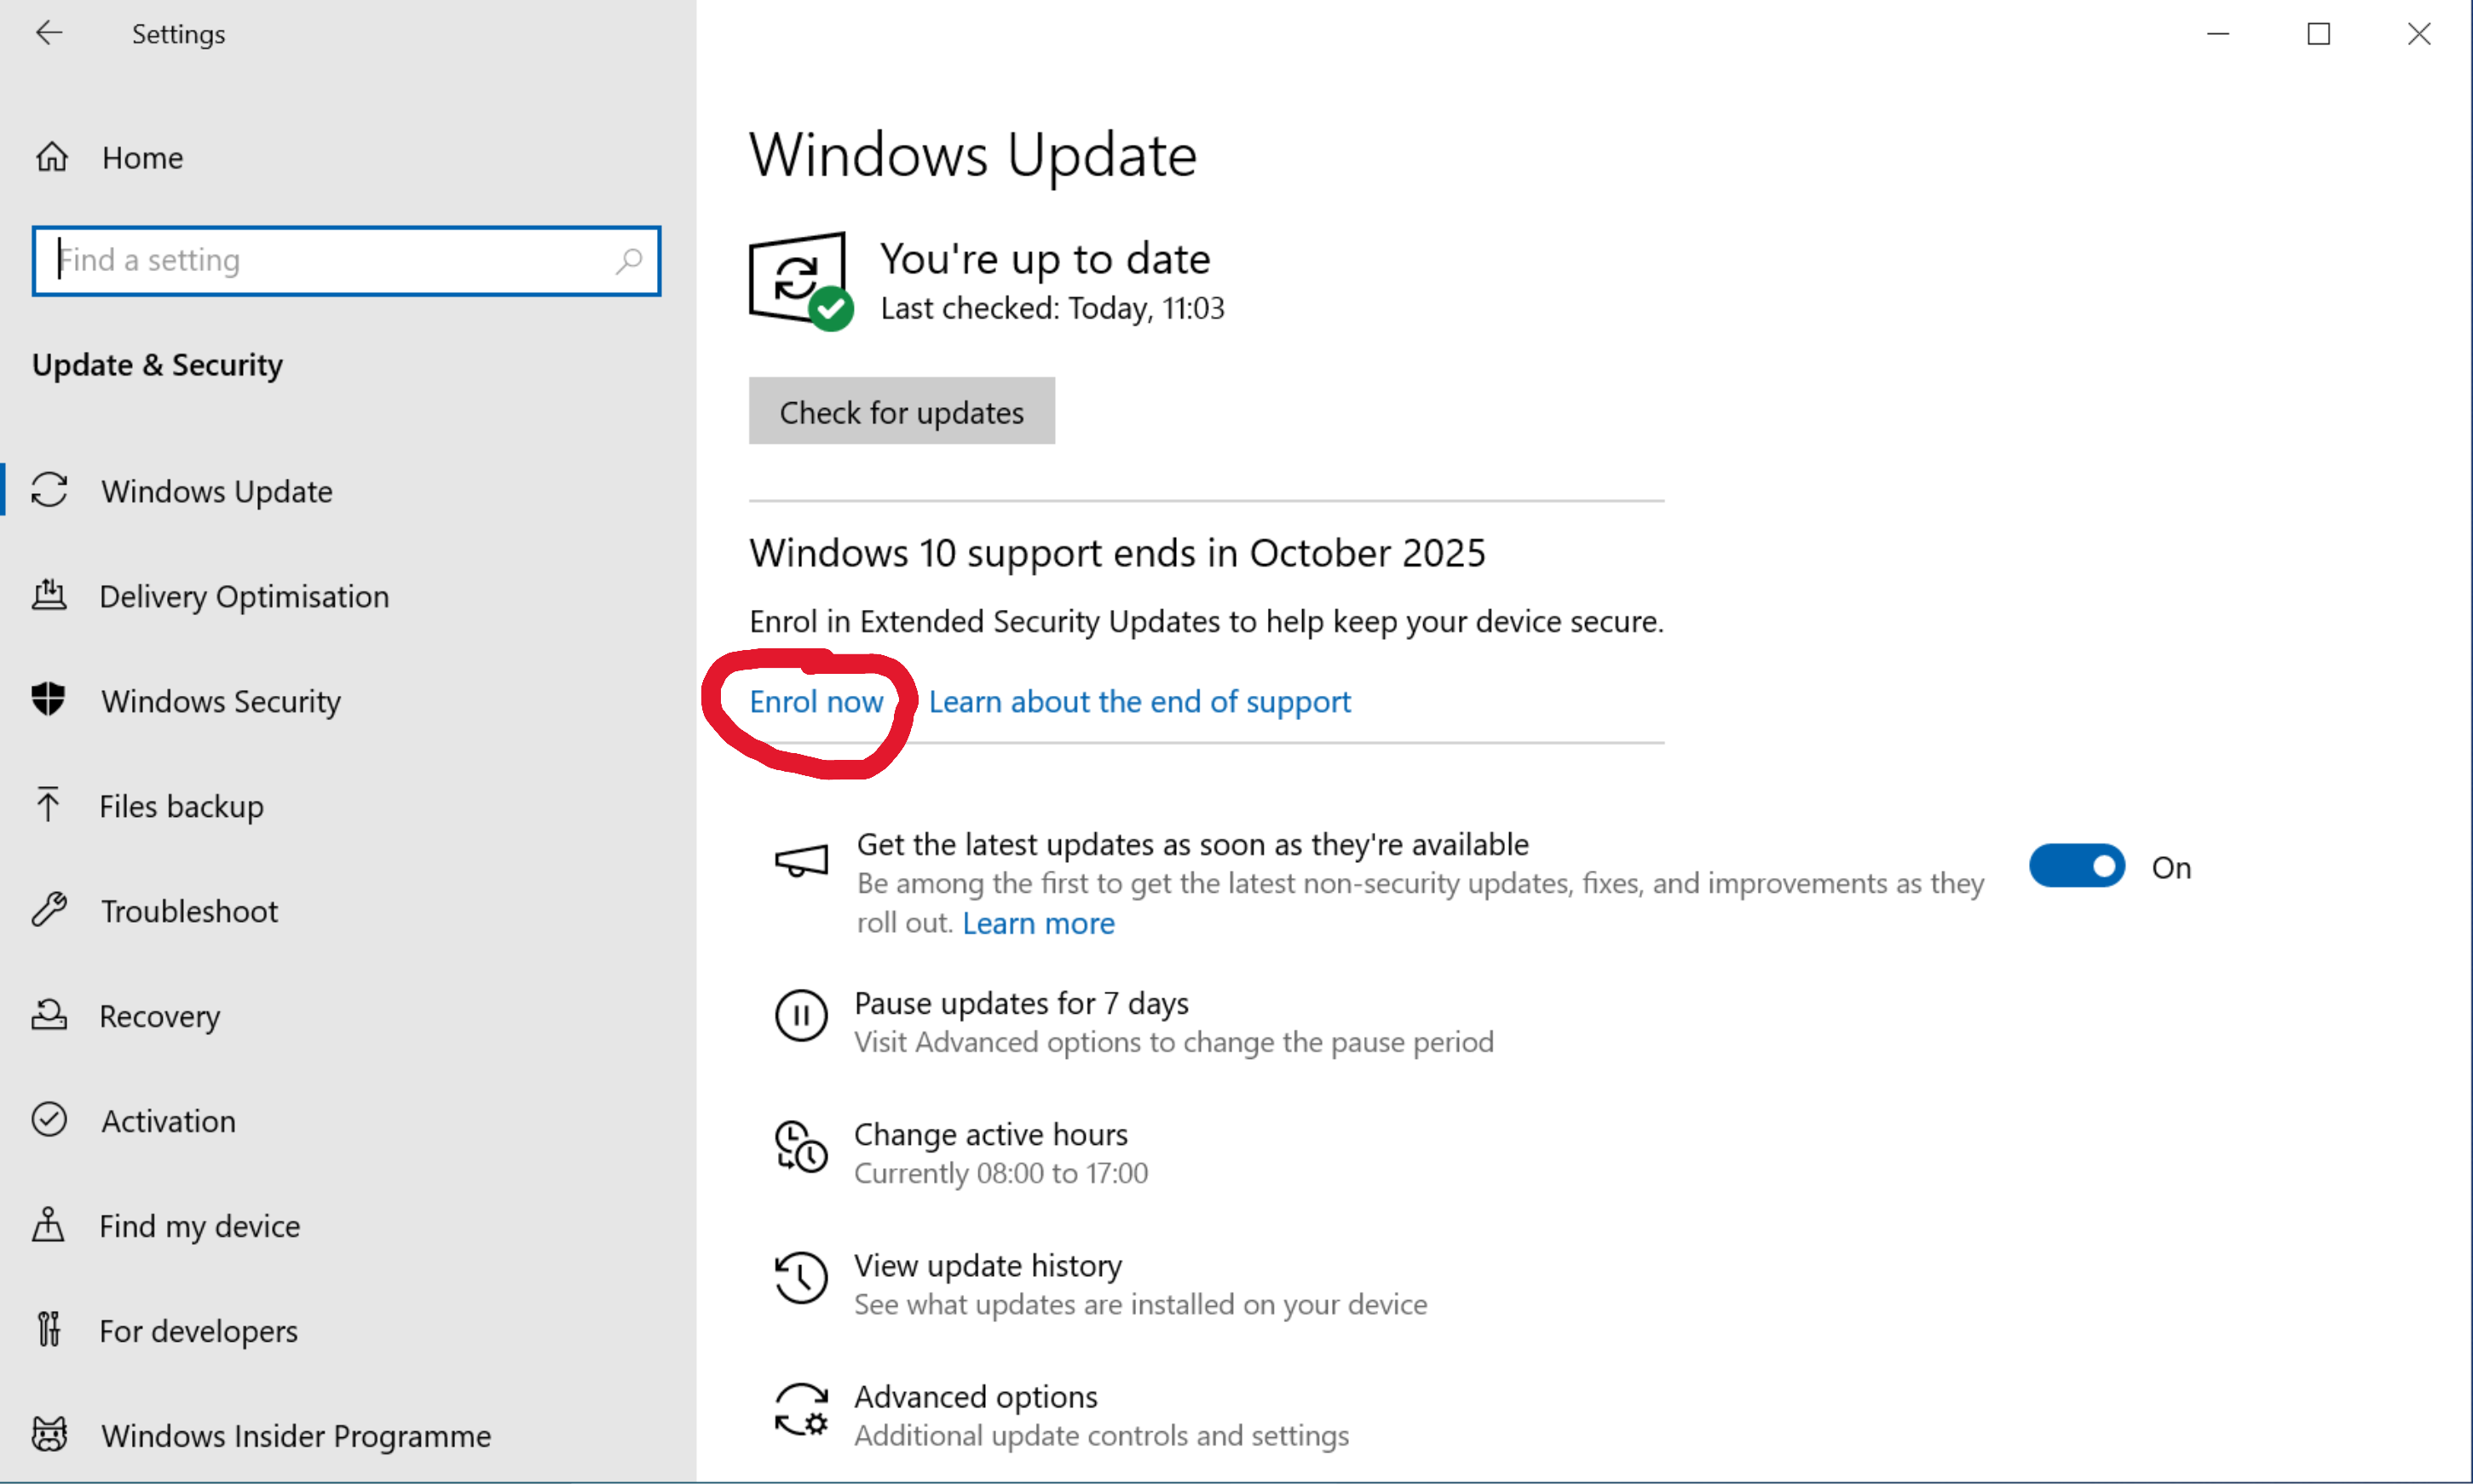The image size is (2473, 1484).
Task: Open Change active hours option
Action: point(990,1133)
